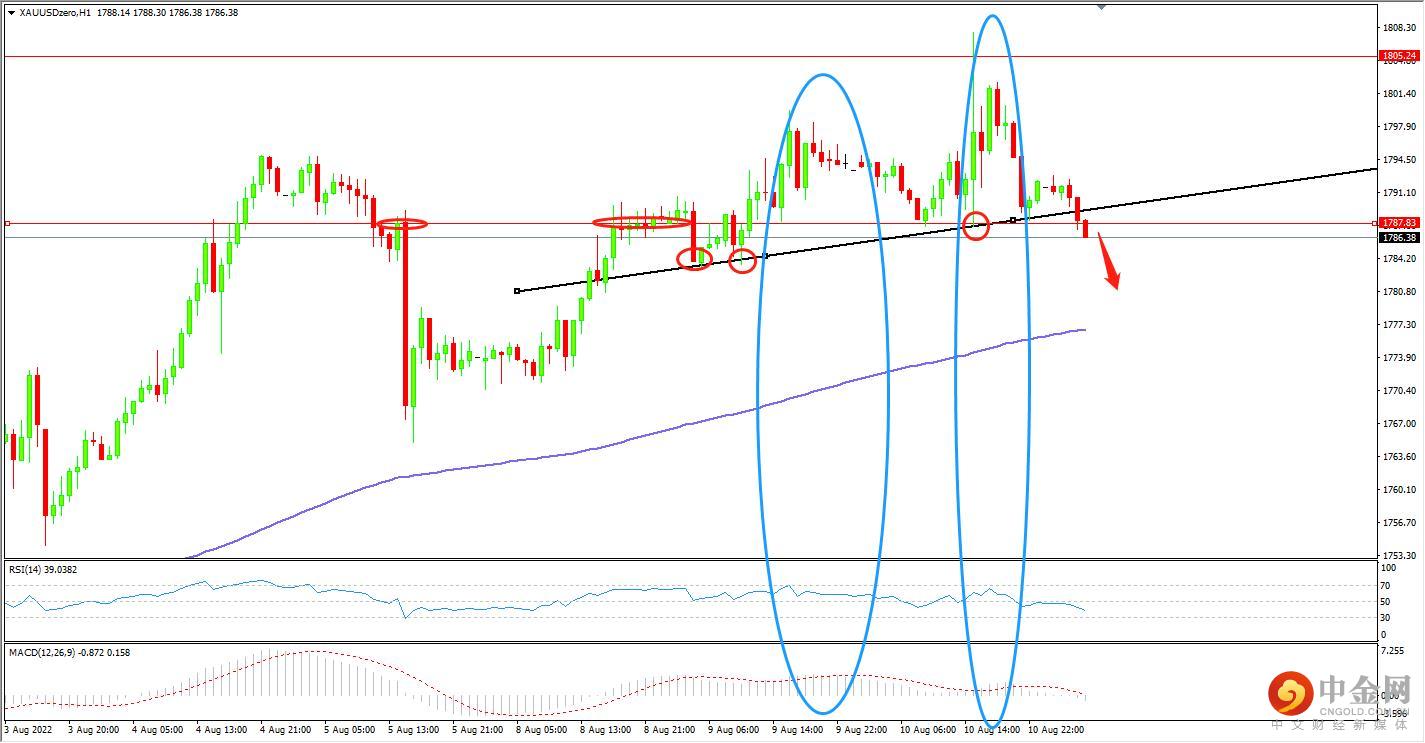This screenshot has width=1425, height=743.
Task: Click price scale value 1756.70
Action: pos(1397,523)
